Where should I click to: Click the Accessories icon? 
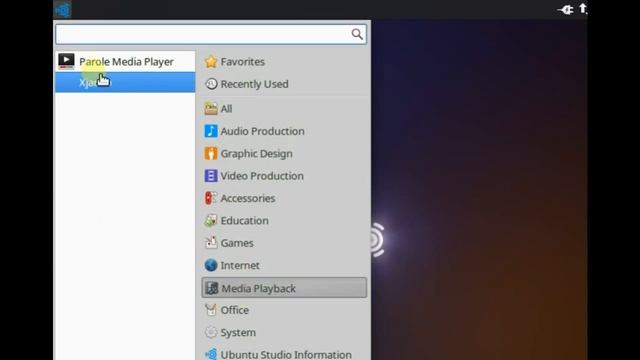[x=211, y=198]
